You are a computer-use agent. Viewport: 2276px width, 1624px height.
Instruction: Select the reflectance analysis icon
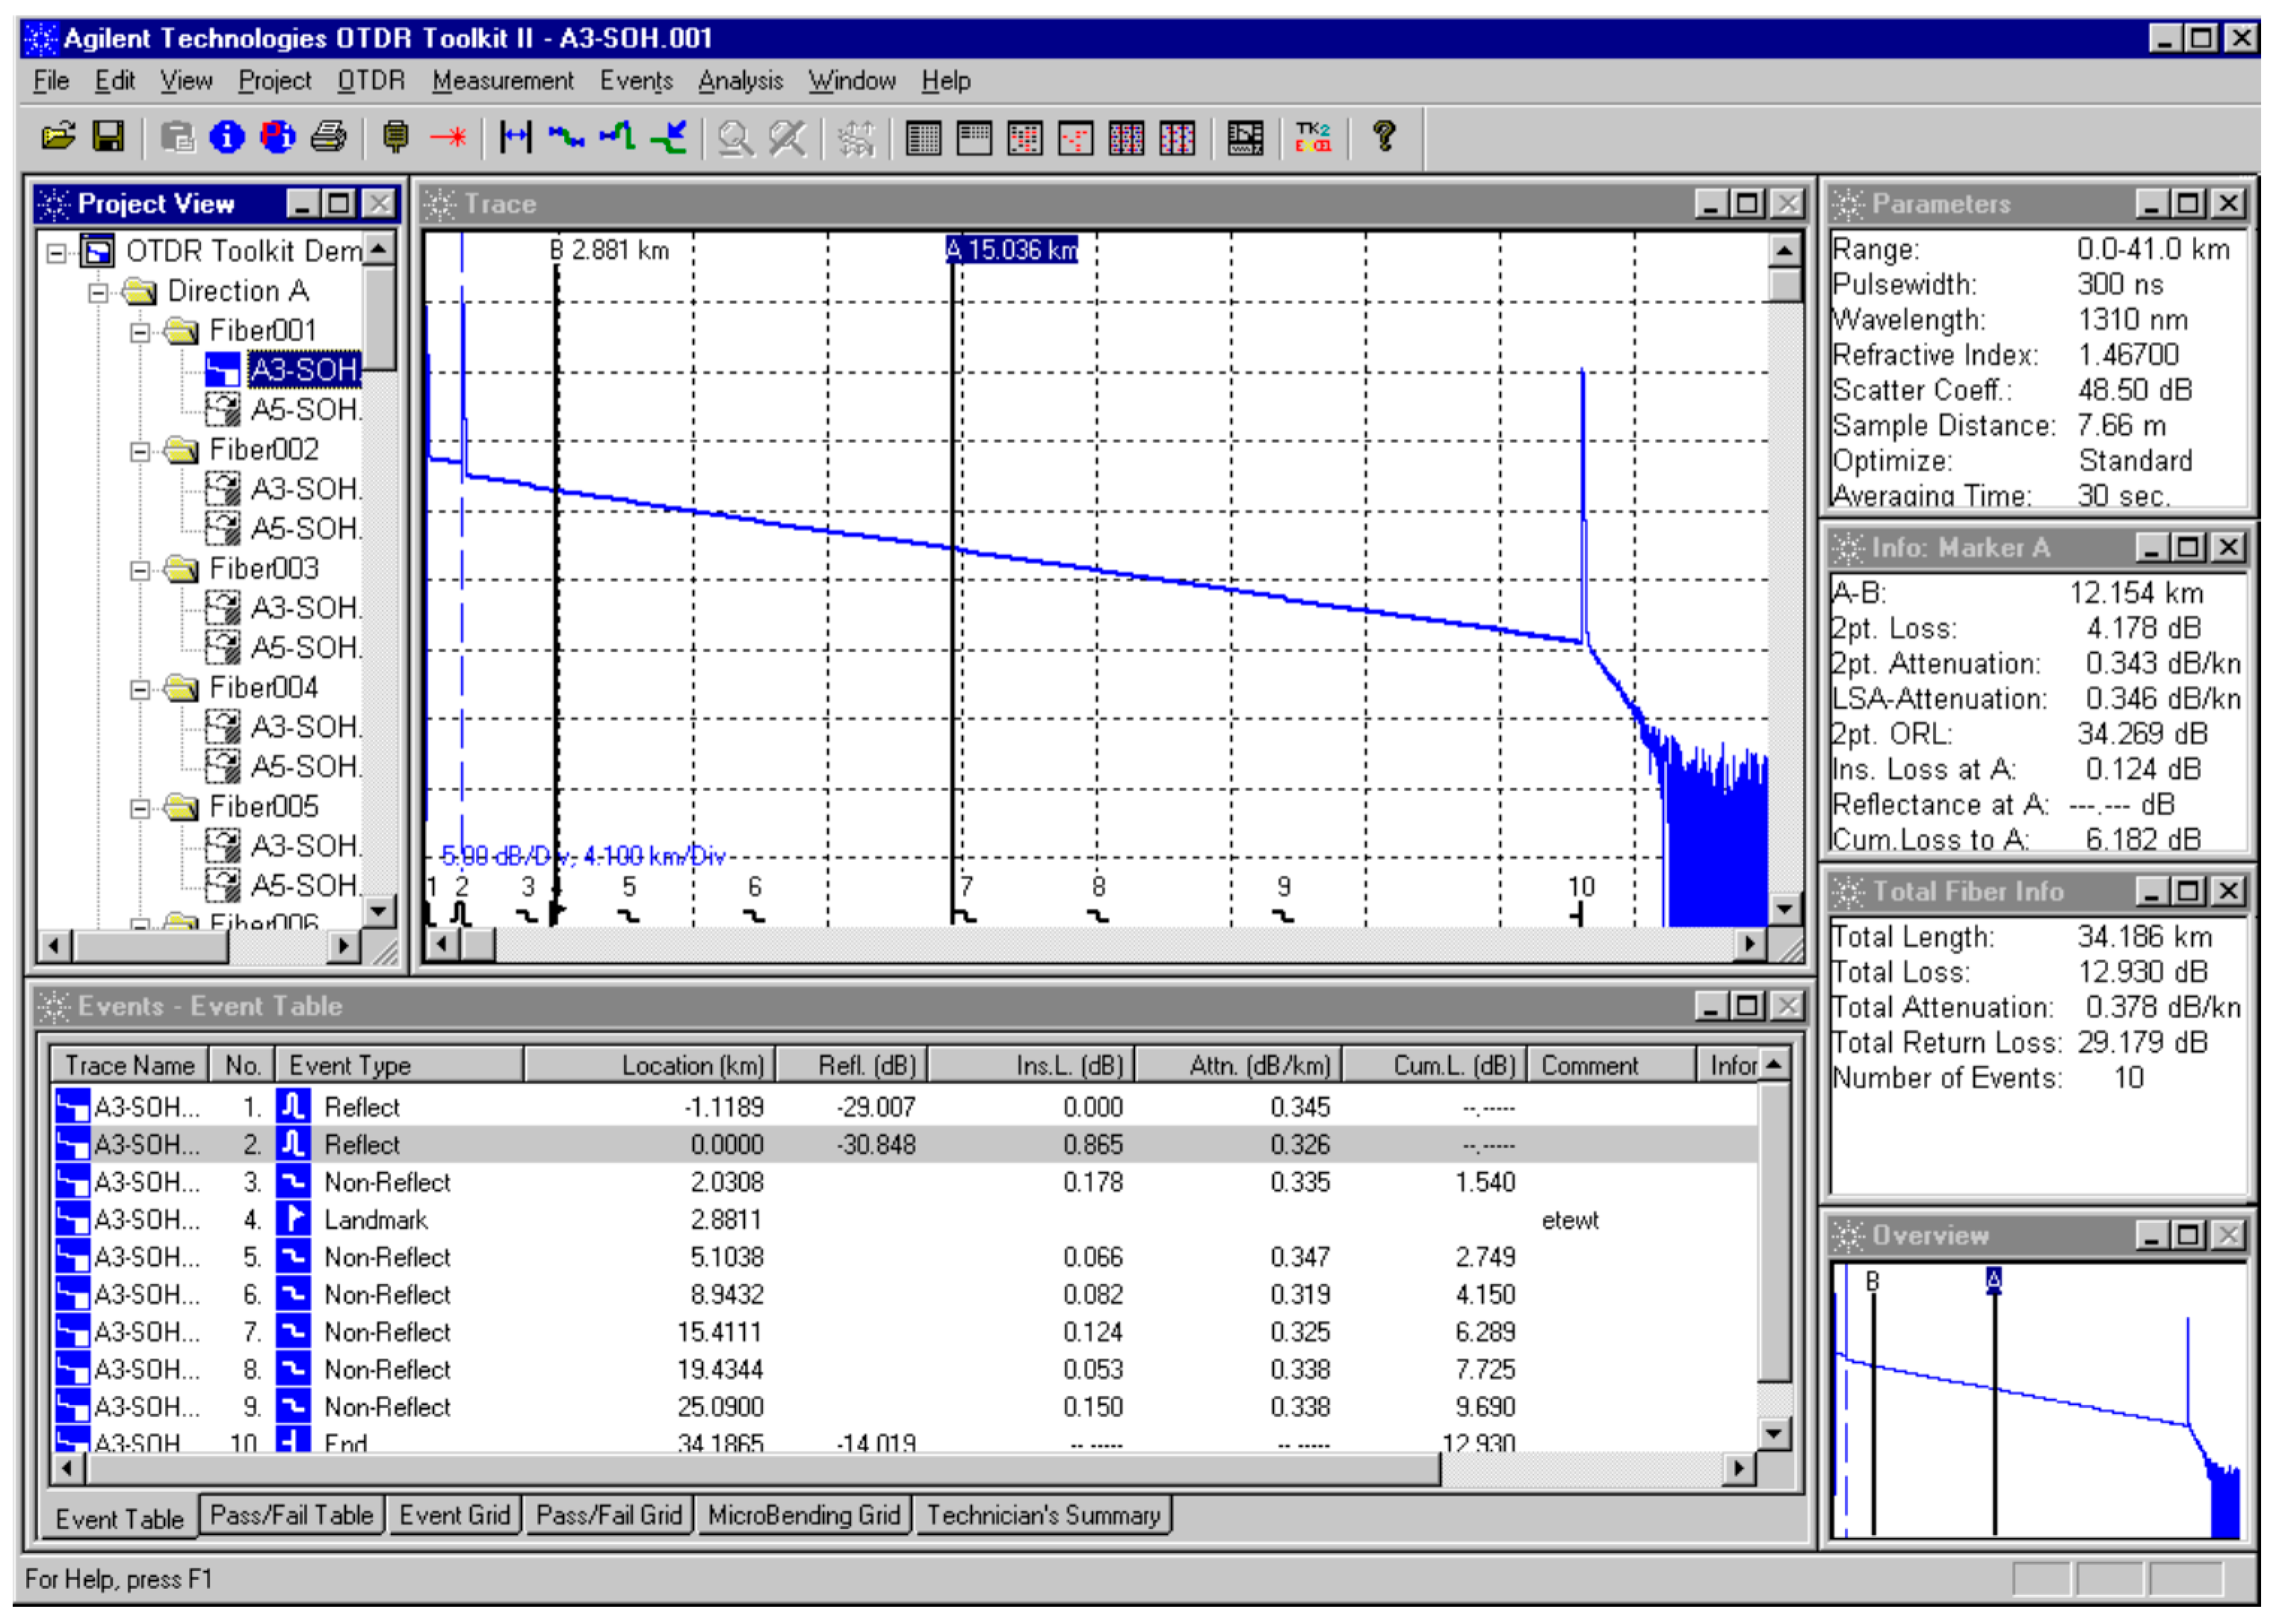pos(617,137)
